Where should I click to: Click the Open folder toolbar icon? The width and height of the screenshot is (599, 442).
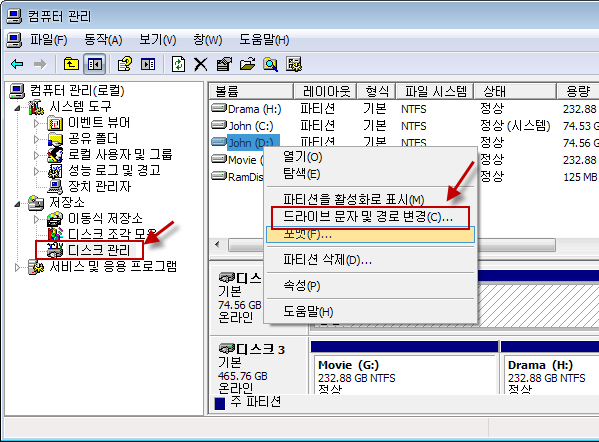tap(248, 64)
